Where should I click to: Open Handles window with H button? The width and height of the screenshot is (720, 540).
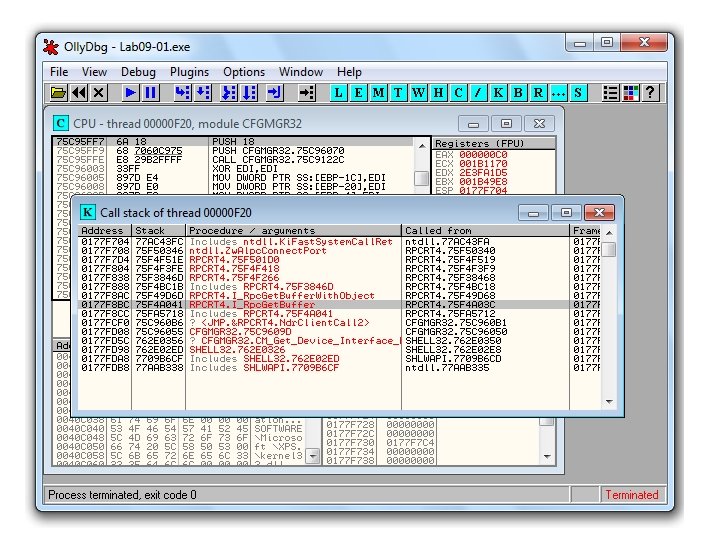pyautogui.click(x=438, y=93)
